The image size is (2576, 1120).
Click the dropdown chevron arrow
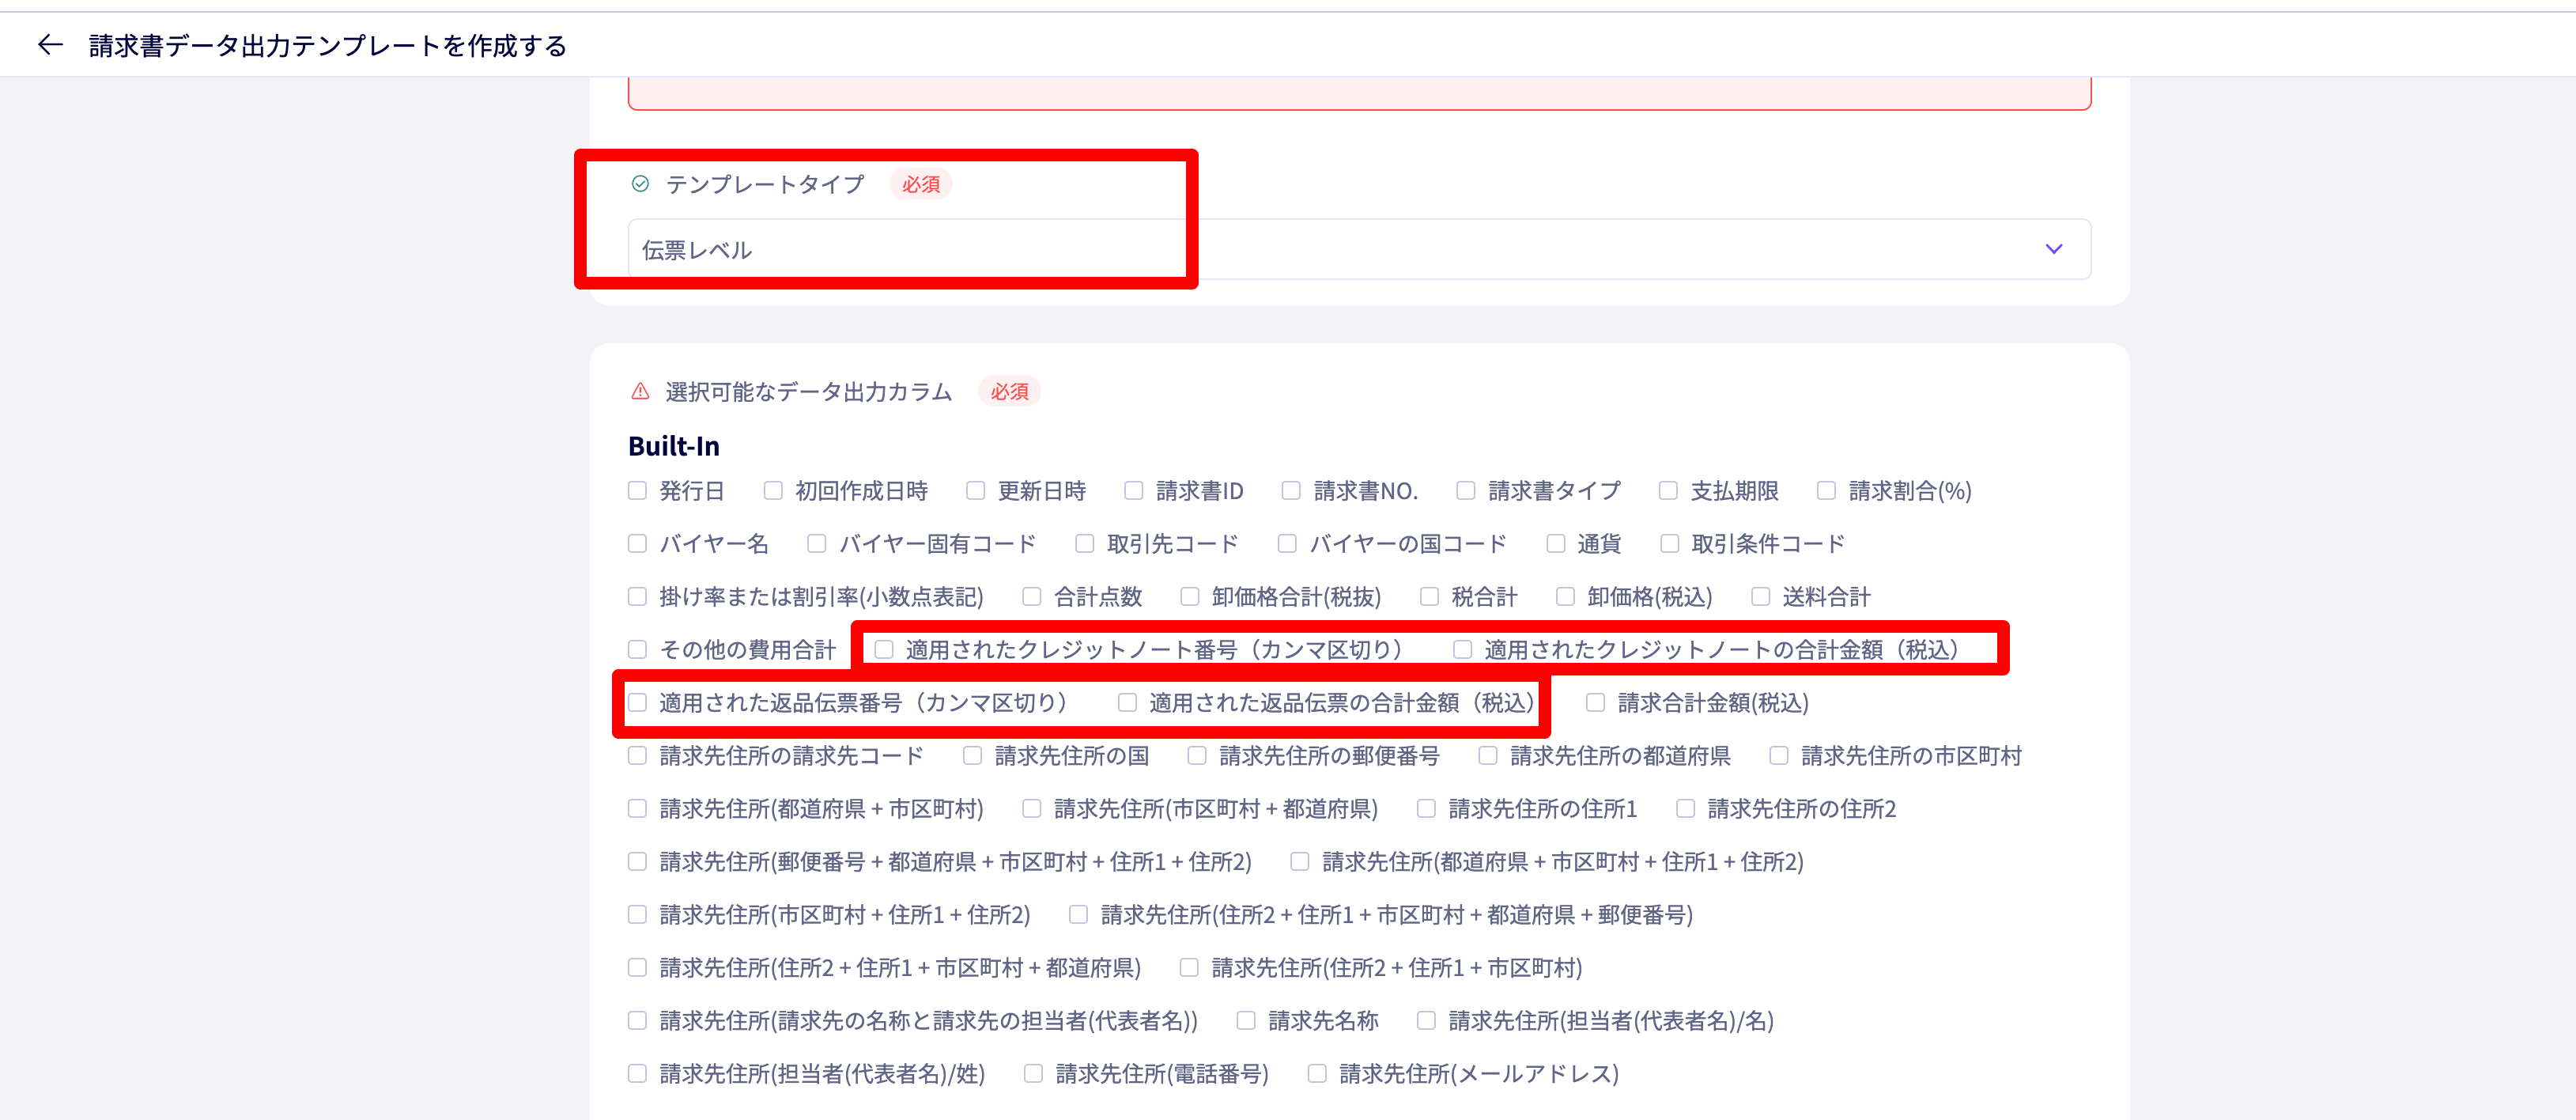2053,249
